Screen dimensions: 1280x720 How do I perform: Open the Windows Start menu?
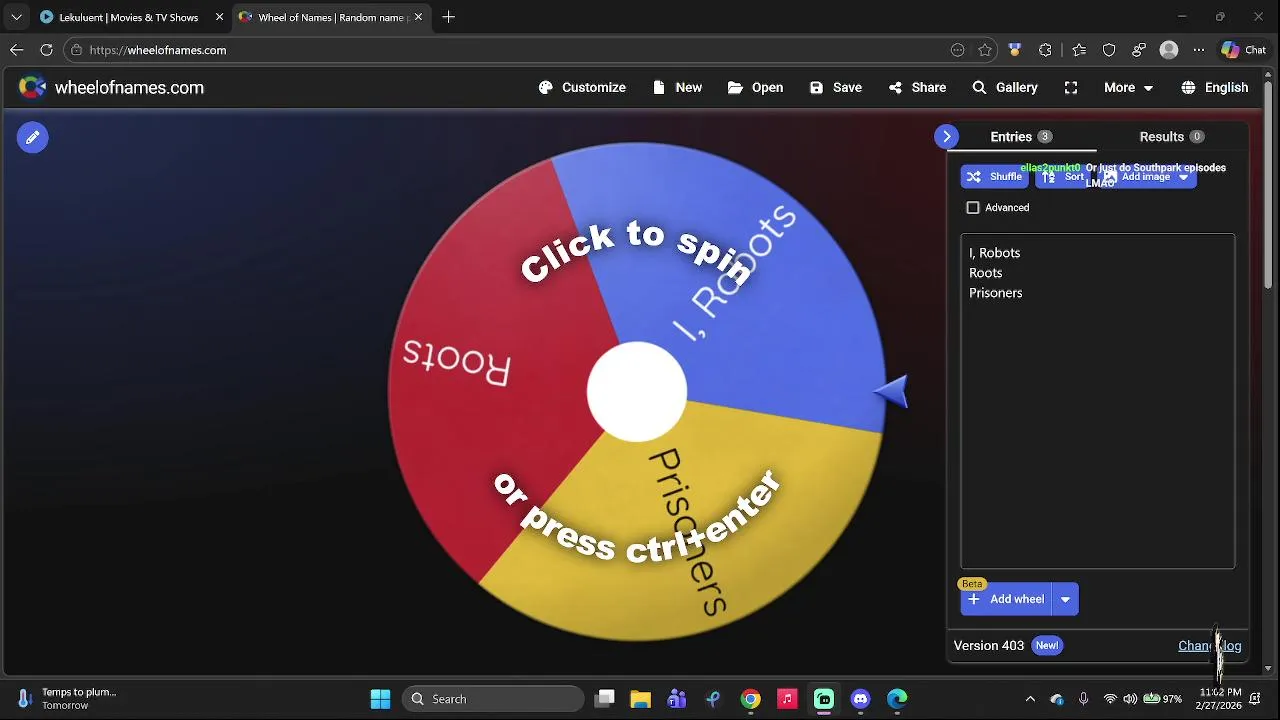tap(381, 699)
